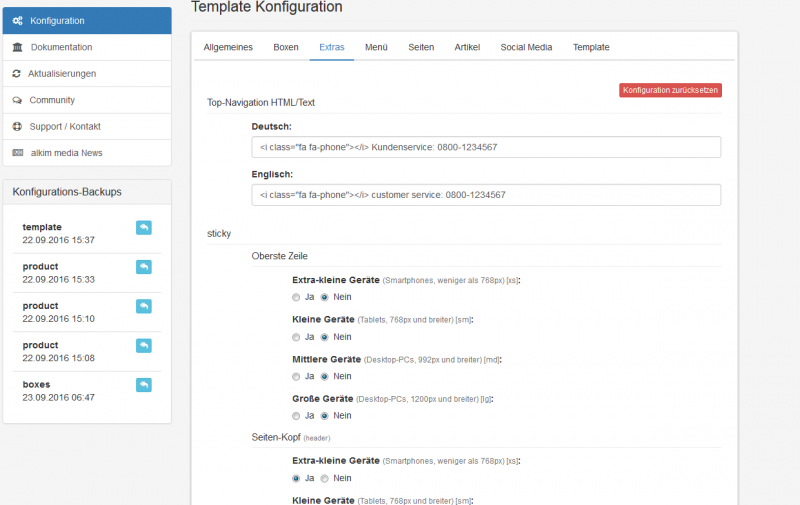Click the 'Template Konfiguration' page title
Image resolution: width=800 pixels, height=505 pixels.
pos(266,7)
